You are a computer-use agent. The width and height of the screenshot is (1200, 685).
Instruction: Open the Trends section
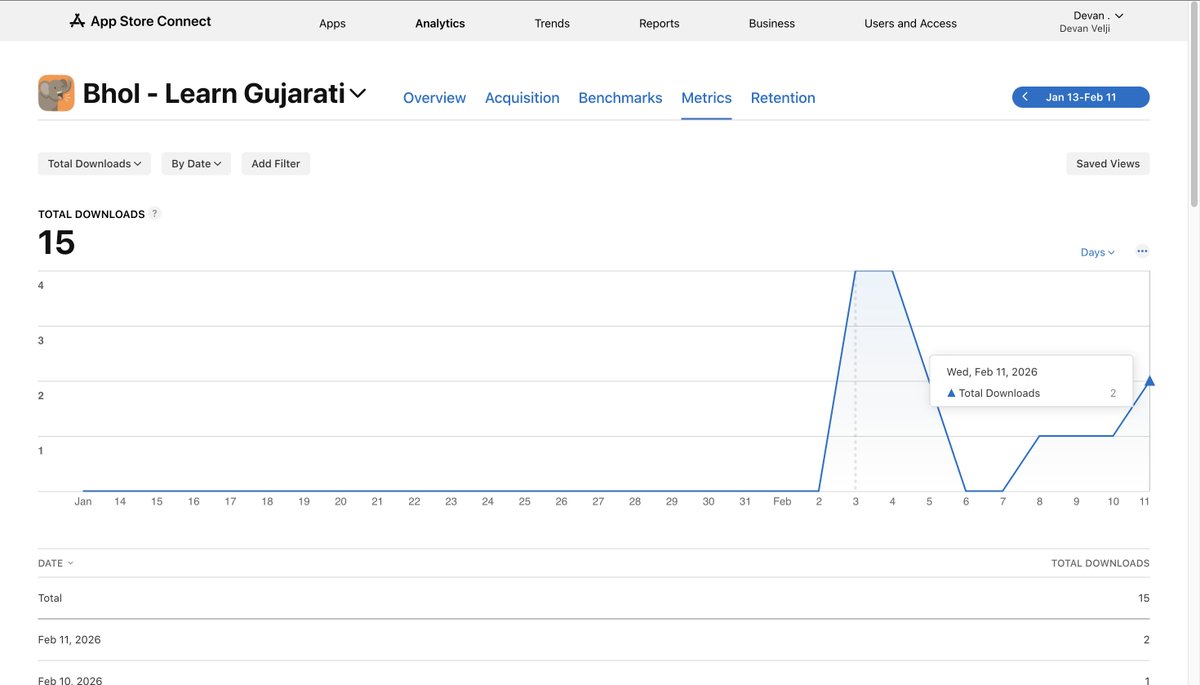[552, 23]
